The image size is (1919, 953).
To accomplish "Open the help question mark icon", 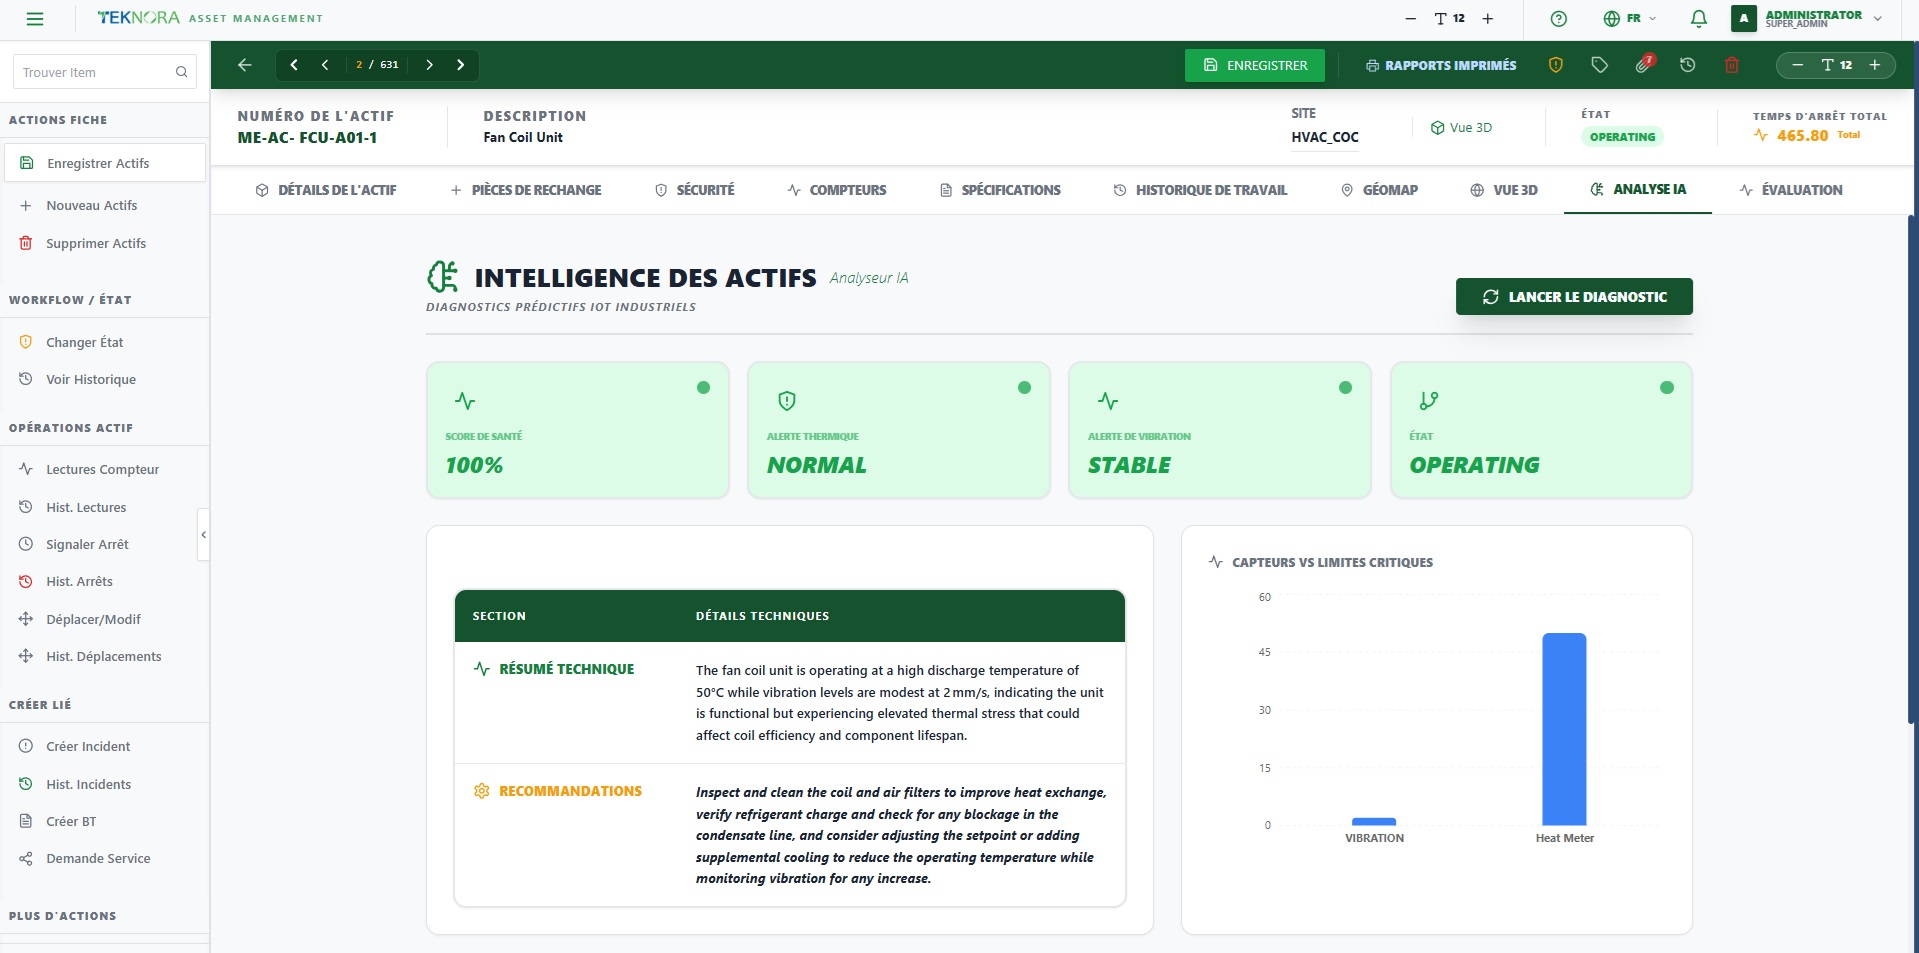I will (1559, 19).
